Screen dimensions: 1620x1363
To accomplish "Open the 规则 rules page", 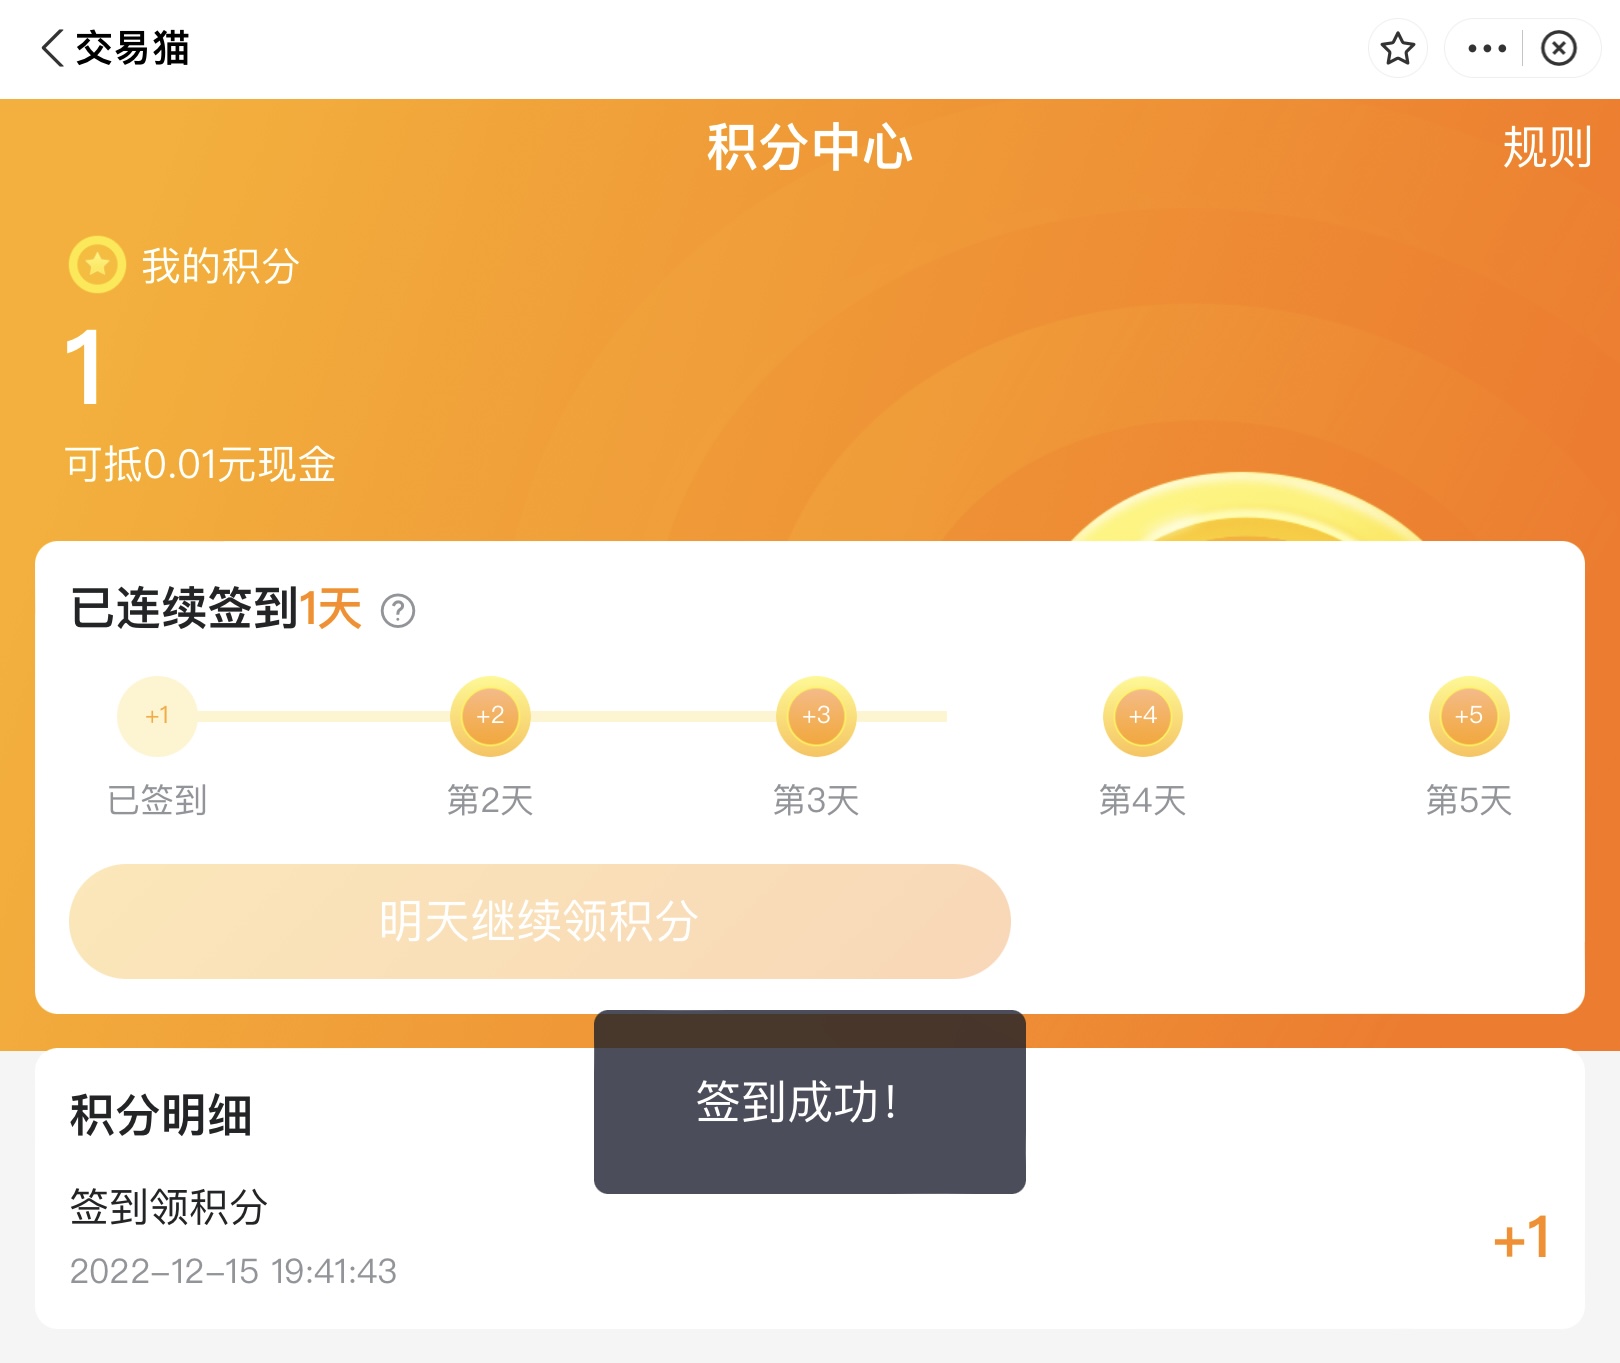I will 1546,148.
